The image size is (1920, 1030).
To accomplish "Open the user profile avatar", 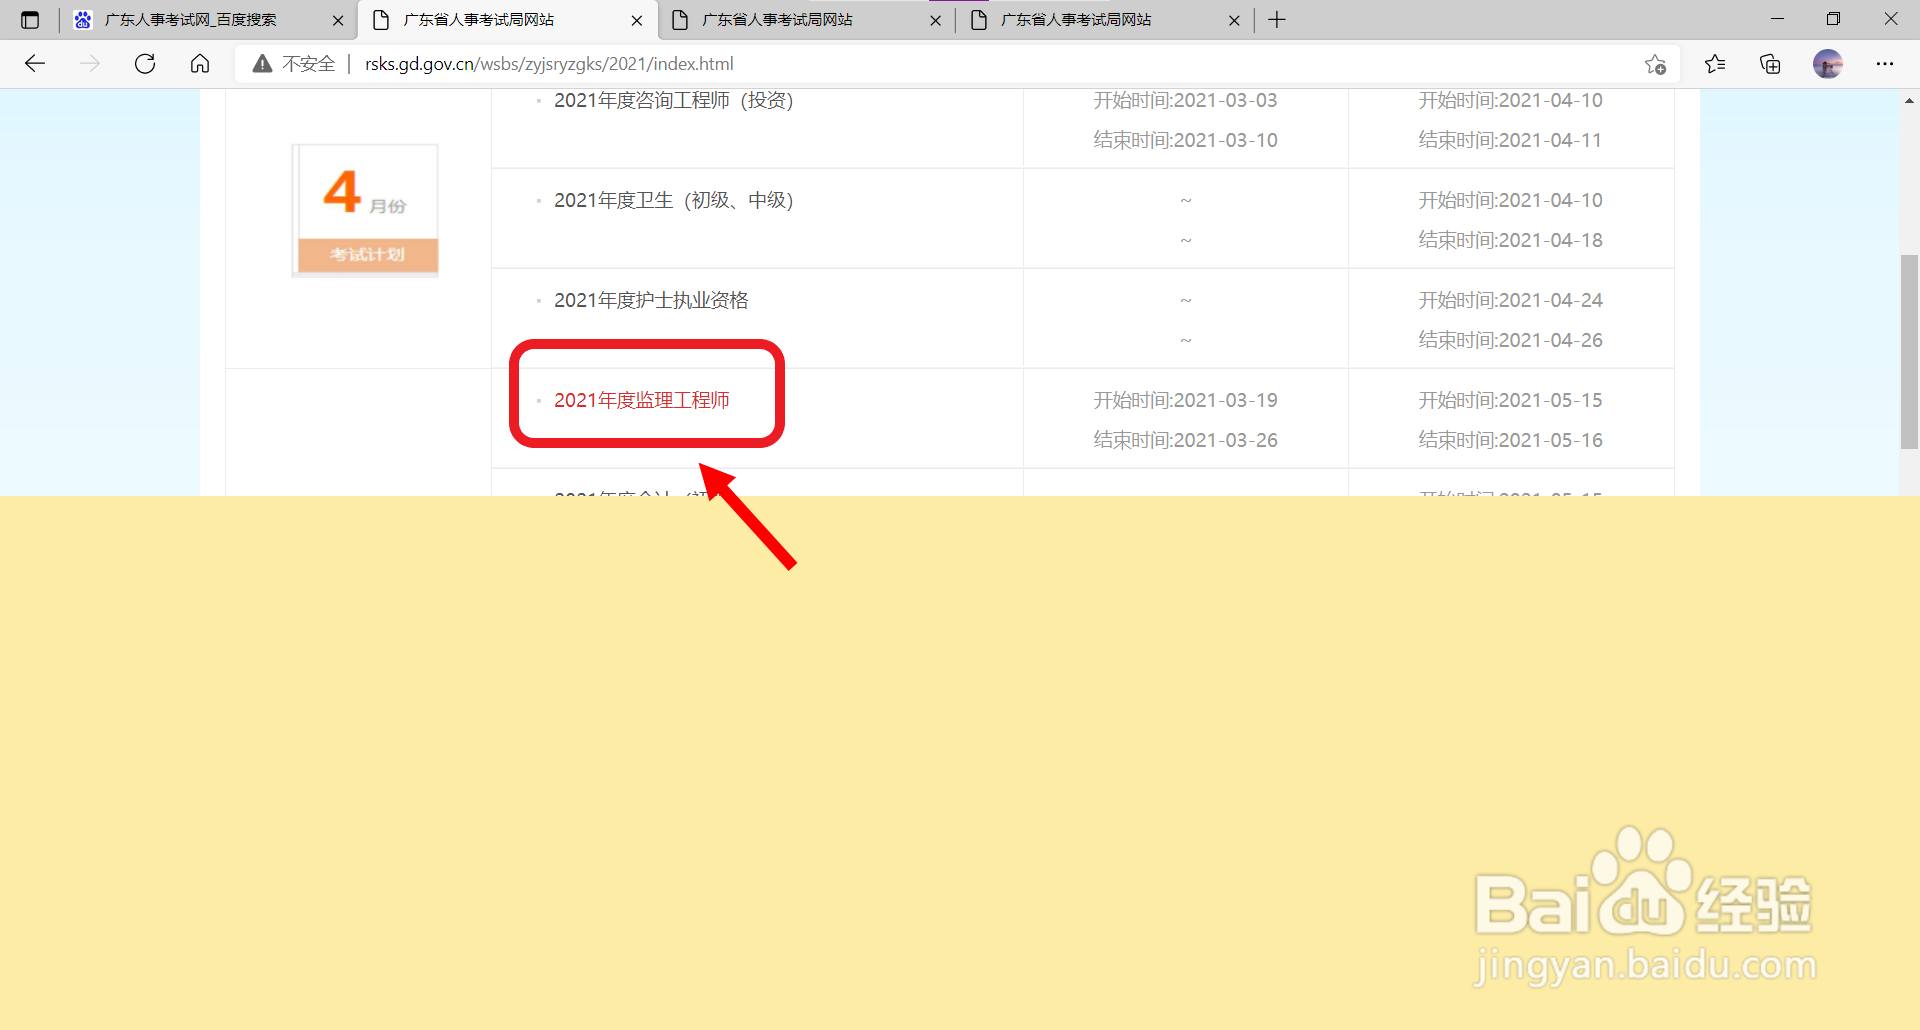I will (1828, 64).
